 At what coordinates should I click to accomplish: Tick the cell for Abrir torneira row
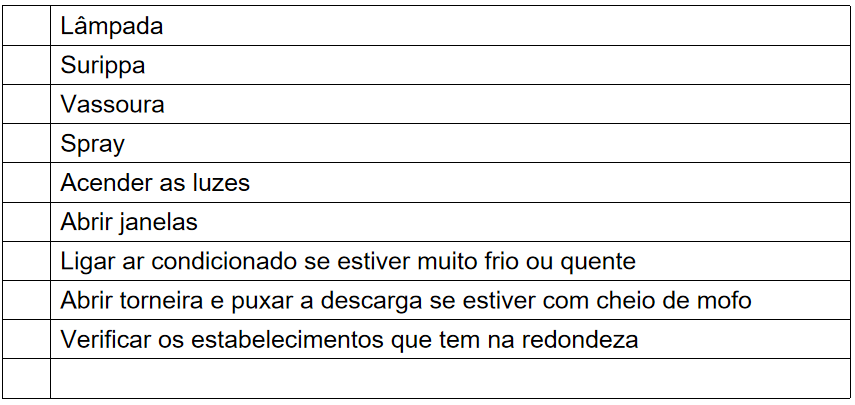[x=27, y=300]
